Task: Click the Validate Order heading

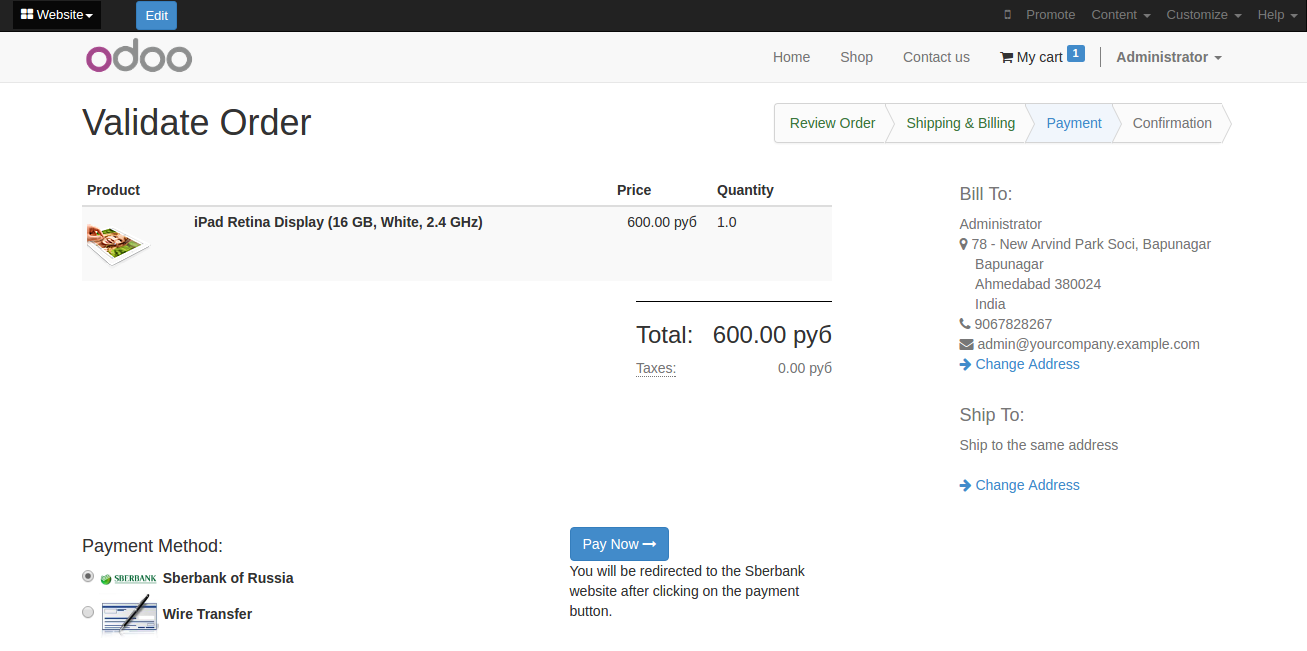Action: (x=197, y=123)
